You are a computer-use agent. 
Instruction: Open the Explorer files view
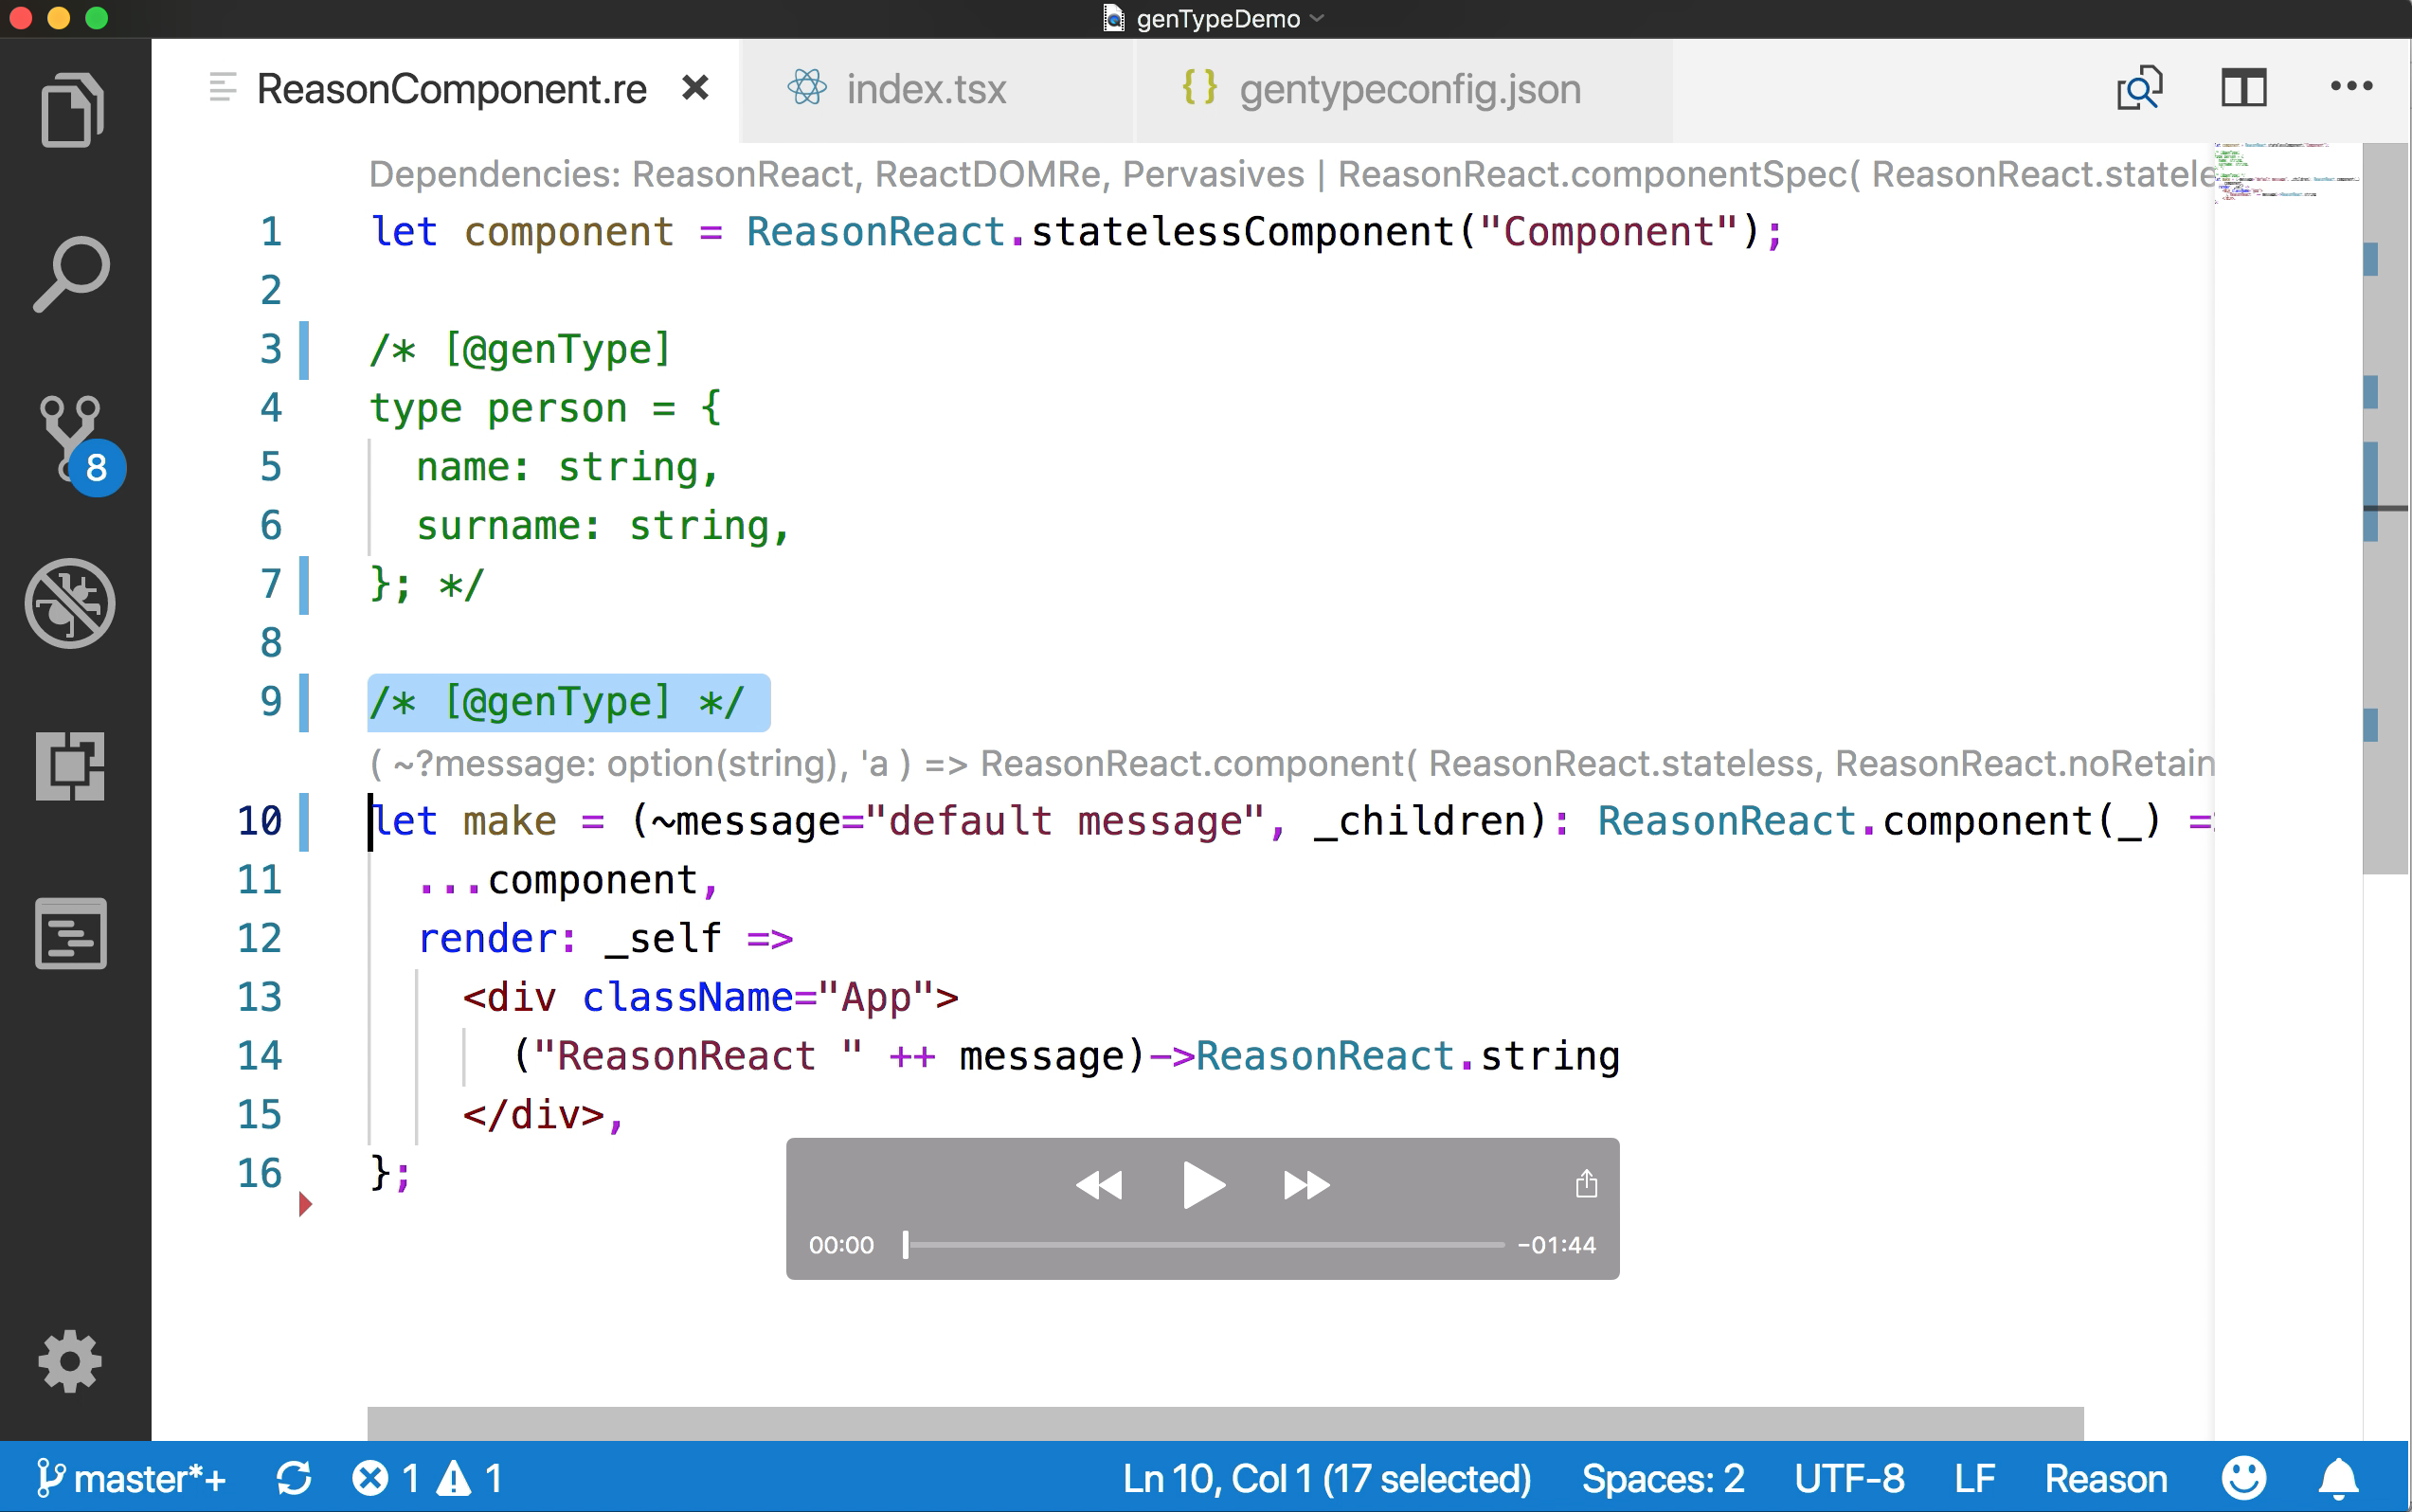coord(72,110)
